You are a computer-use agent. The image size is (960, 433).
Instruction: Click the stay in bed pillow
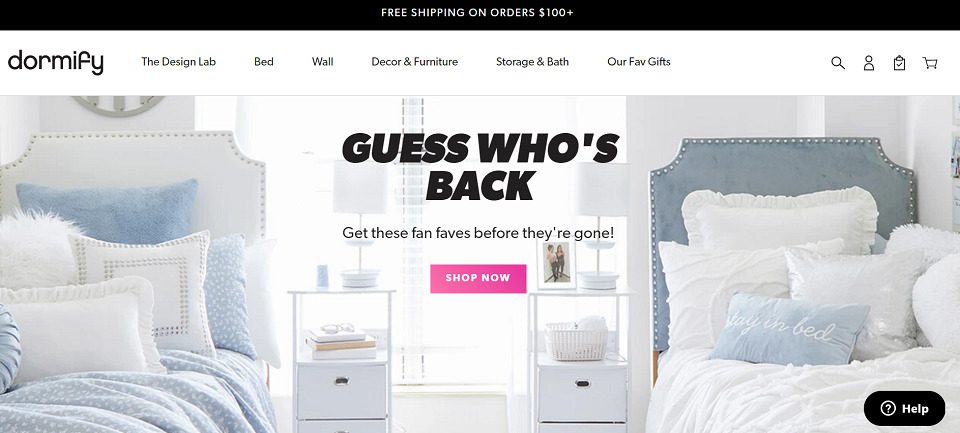click(789, 328)
